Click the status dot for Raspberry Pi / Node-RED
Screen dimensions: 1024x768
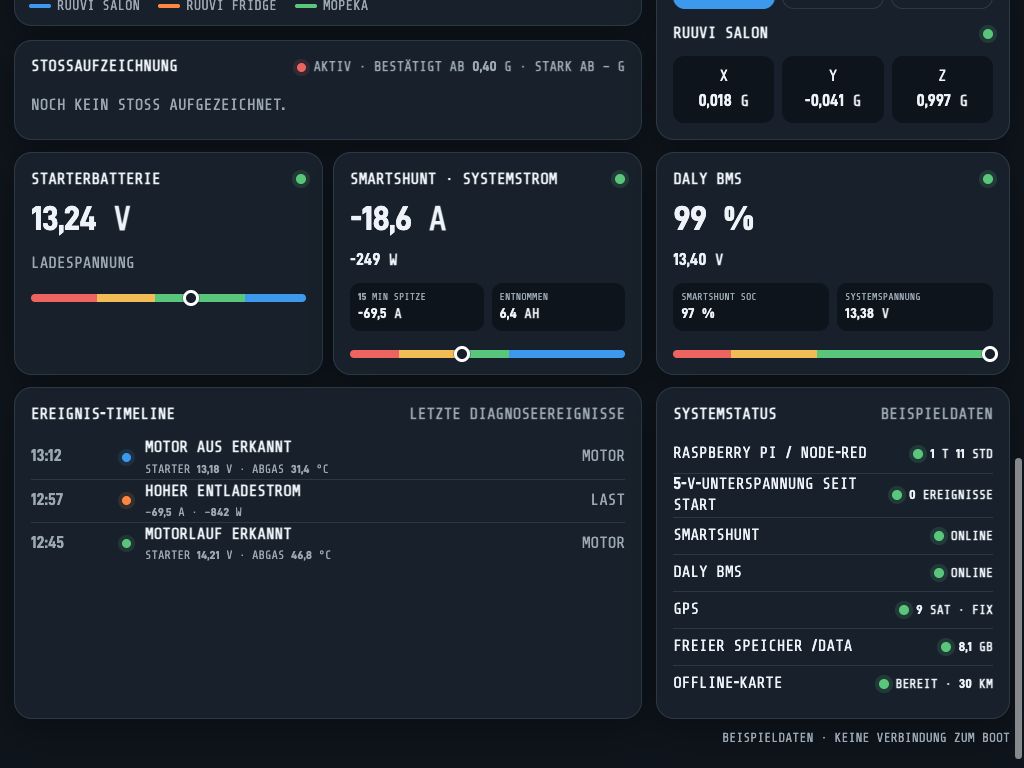pos(918,454)
